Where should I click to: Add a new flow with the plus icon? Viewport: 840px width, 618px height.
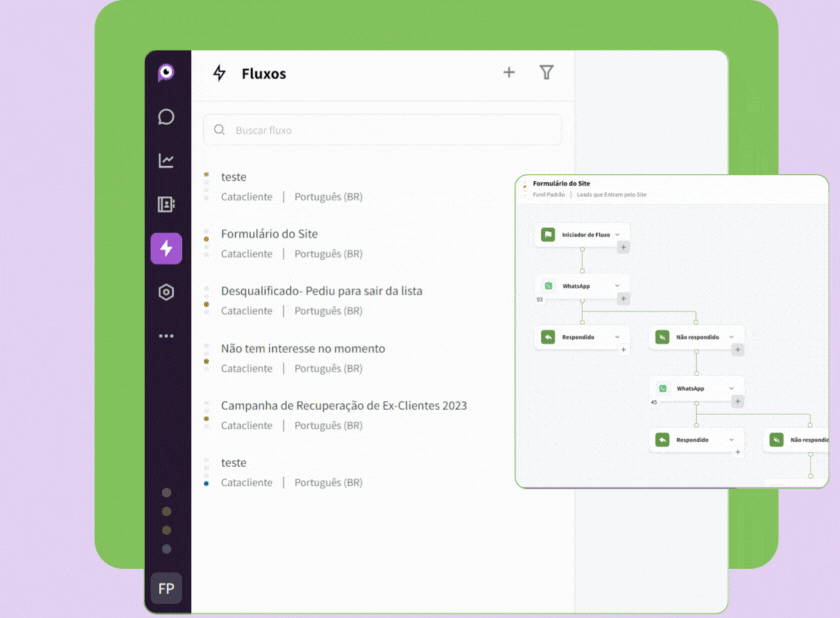click(509, 72)
